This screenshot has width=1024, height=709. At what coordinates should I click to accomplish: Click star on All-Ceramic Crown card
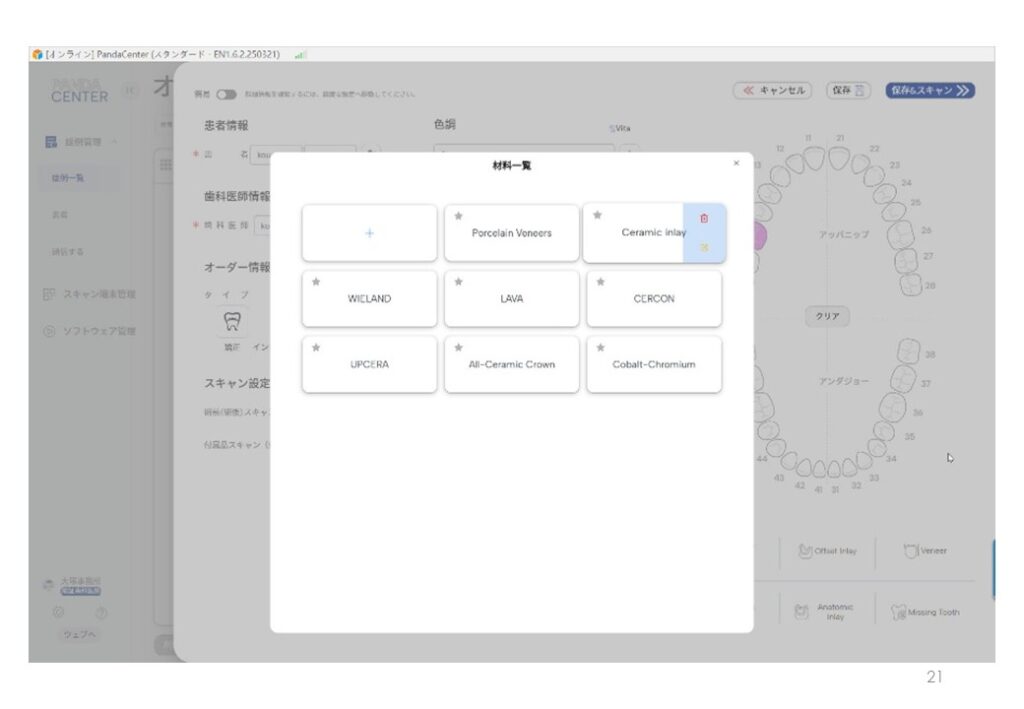pyautogui.click(x=459, y=348)
